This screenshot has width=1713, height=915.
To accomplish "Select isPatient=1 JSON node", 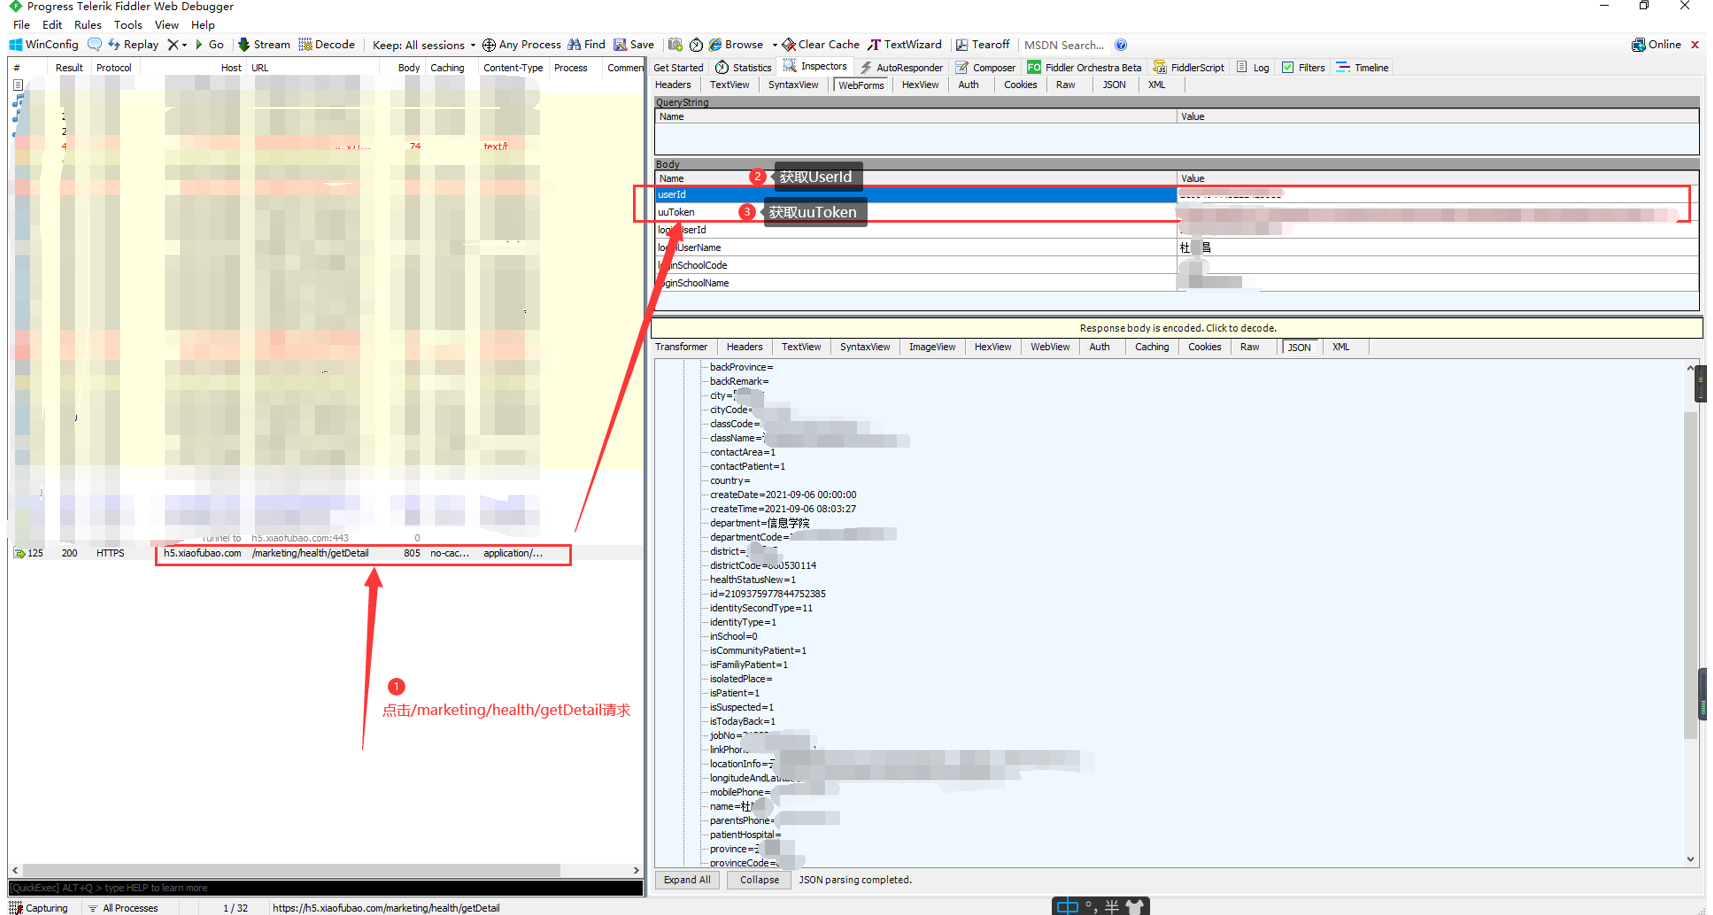I will coord(735,693).
